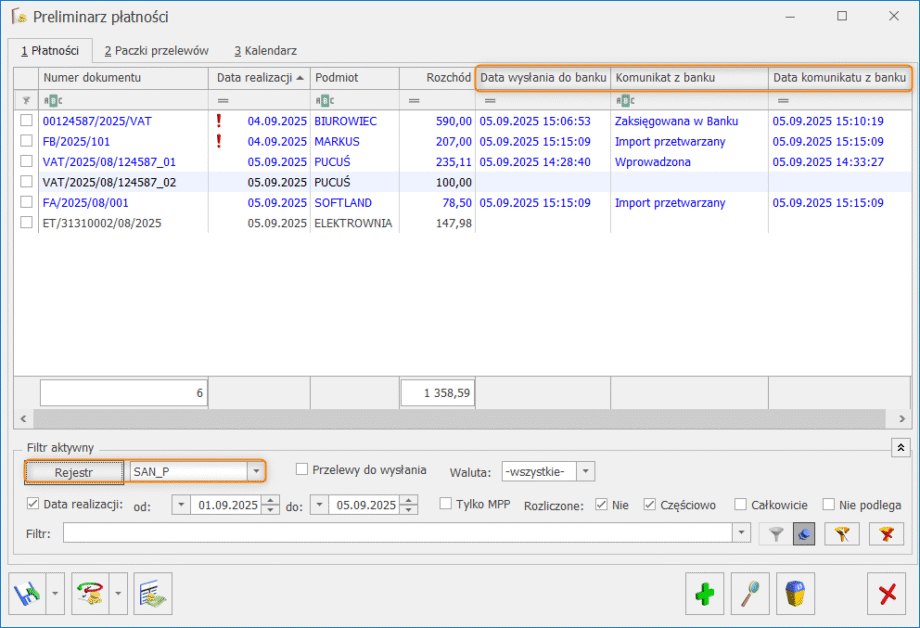Click the calculator document list icon

coord(153,594)
